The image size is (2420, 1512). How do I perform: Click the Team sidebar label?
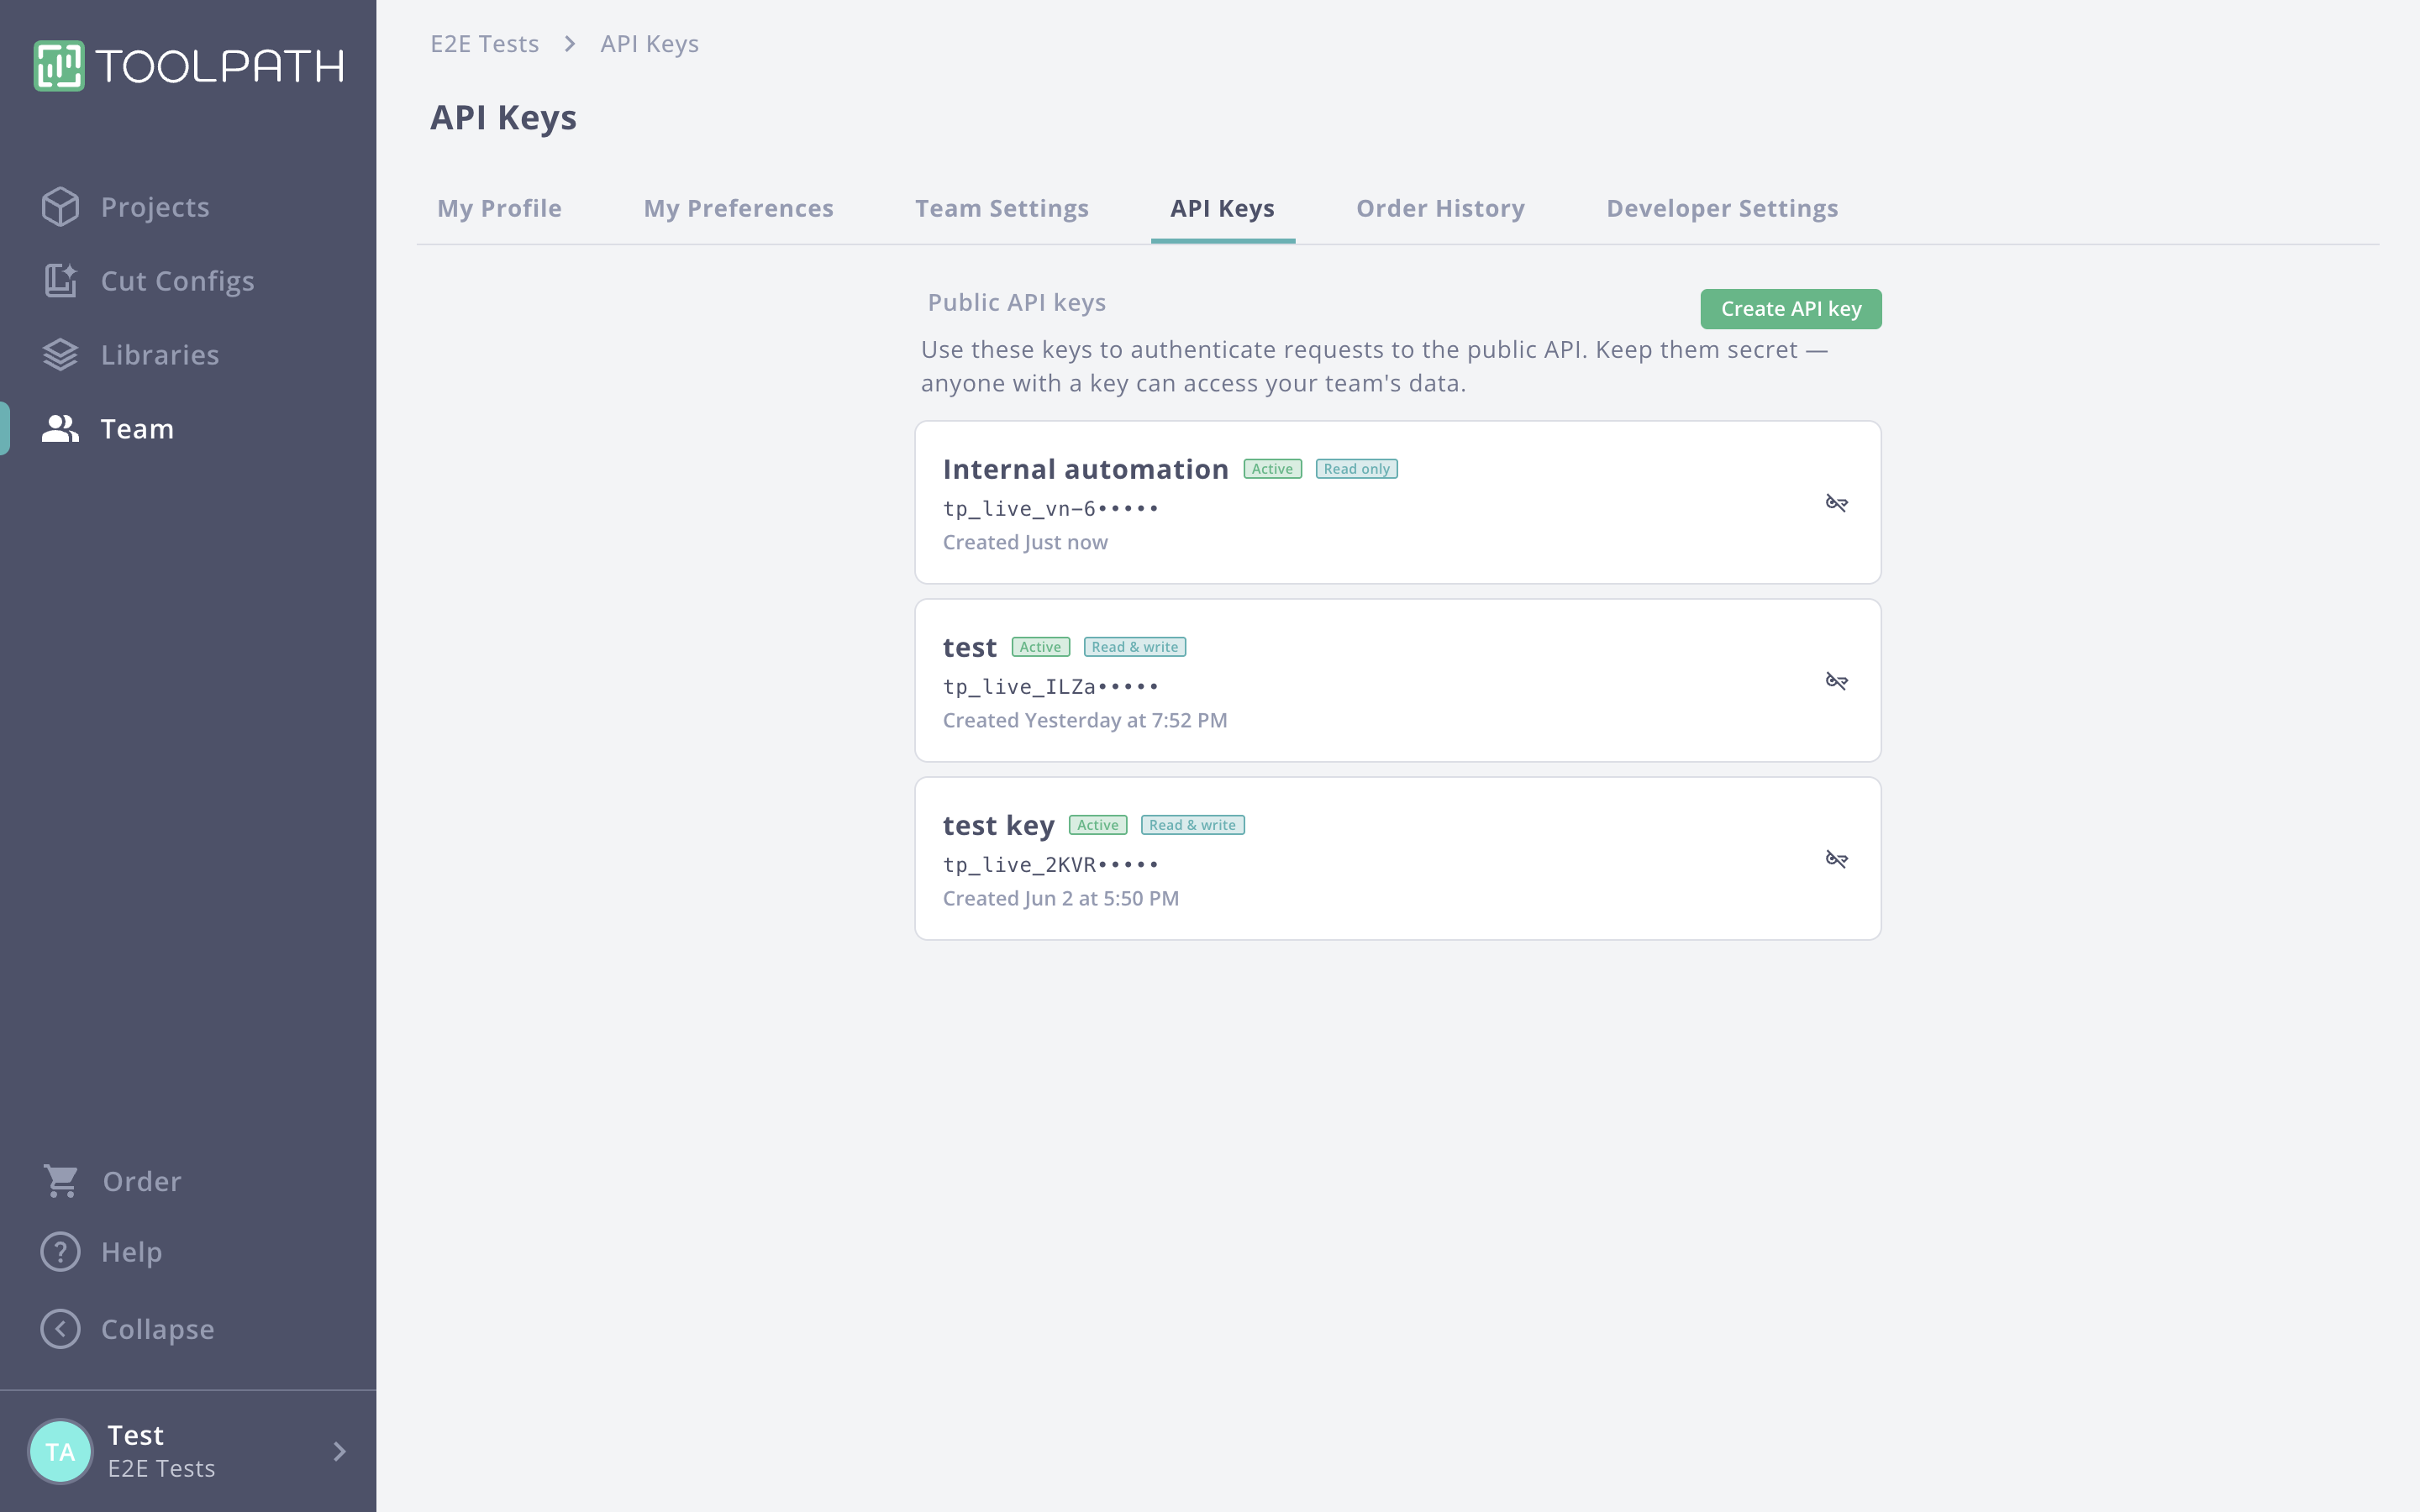(137, 429)
